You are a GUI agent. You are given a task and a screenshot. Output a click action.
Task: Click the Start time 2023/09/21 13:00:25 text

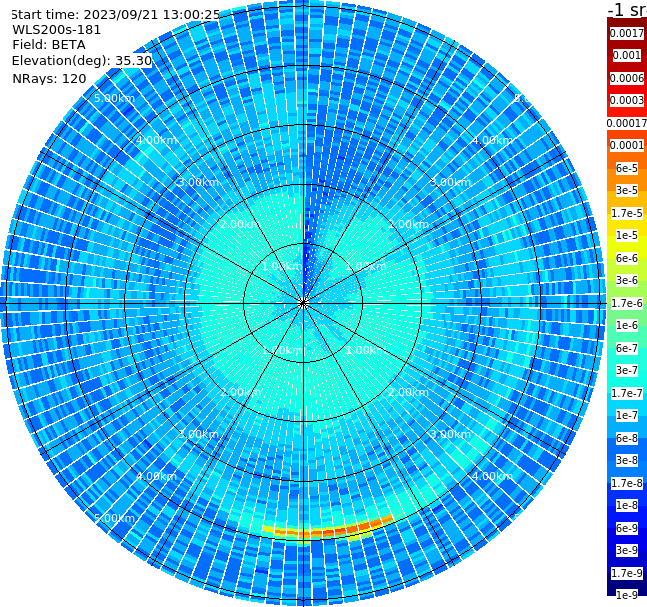pyautogui.click(x=115, y=15)
